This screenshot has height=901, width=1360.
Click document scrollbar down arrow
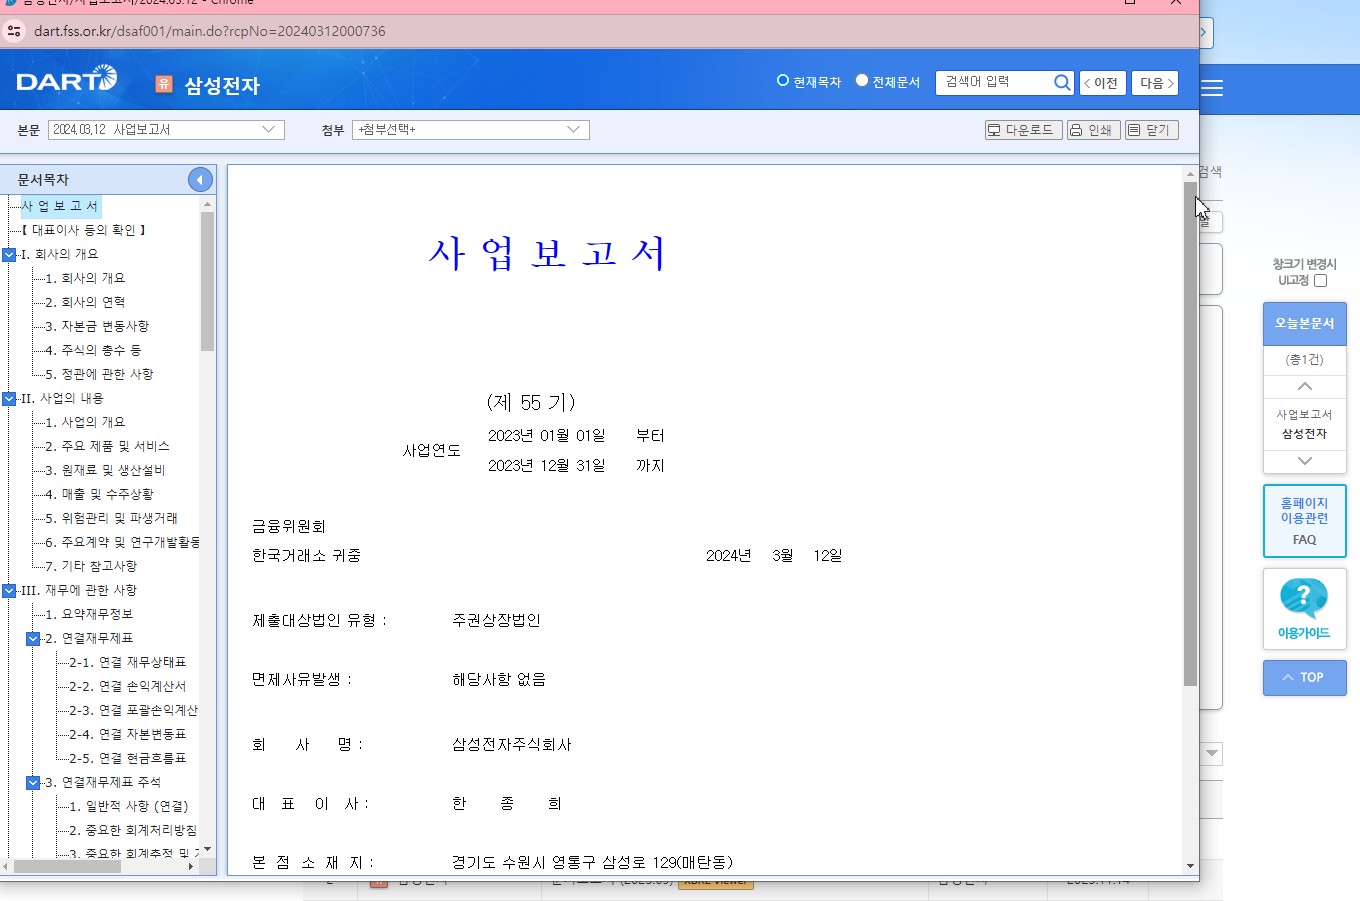point(1190,866)
